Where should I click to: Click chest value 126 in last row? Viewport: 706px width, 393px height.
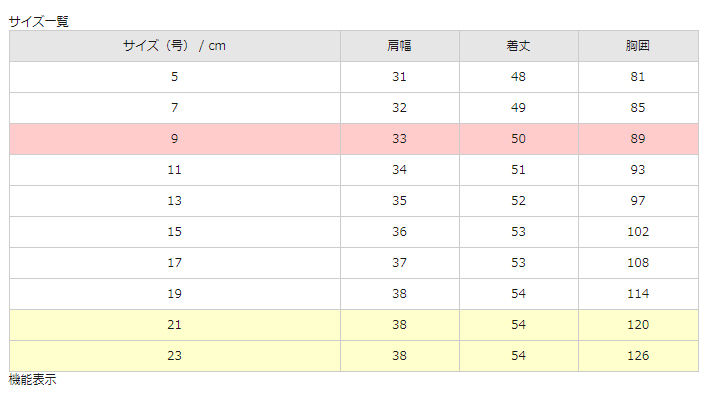(x=638, y=356)
